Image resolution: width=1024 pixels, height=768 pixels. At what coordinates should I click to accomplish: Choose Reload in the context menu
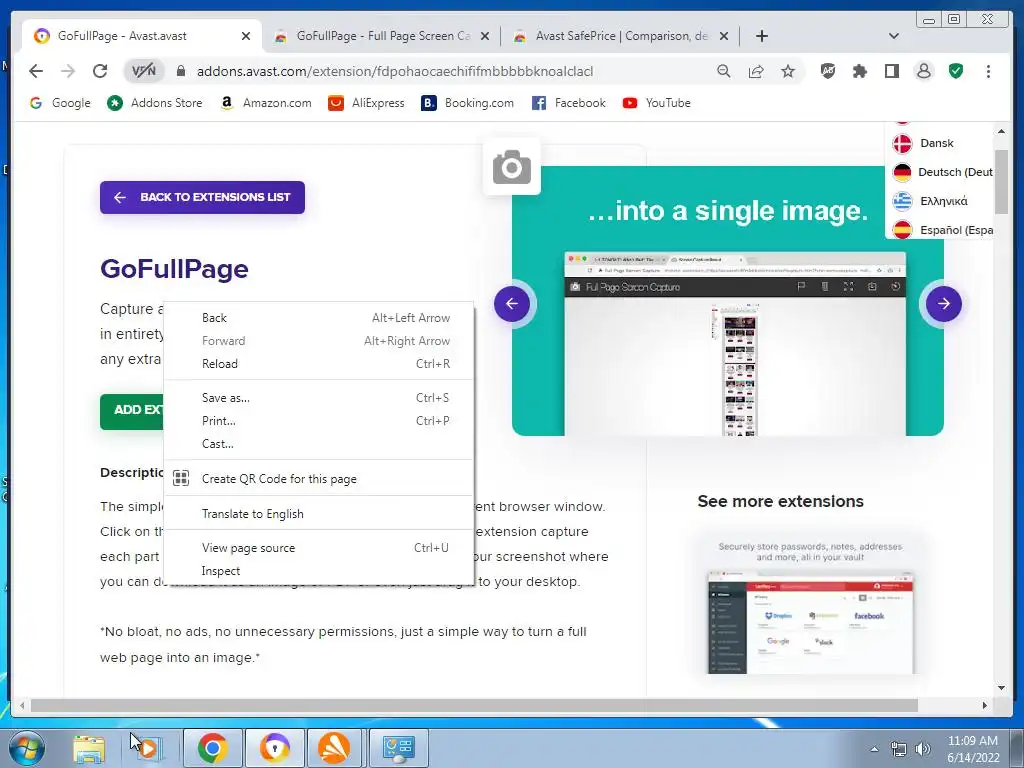click(x=319, y=364)
